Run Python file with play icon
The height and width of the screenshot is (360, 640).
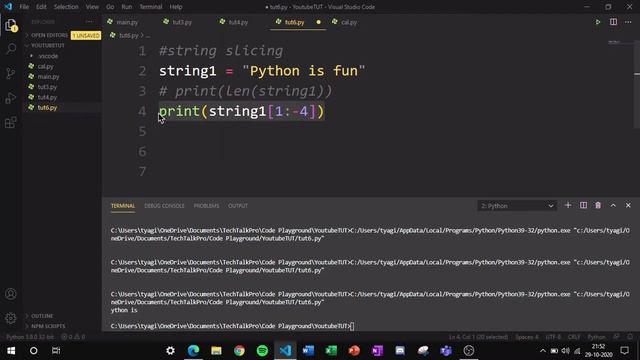coord(598,22)
